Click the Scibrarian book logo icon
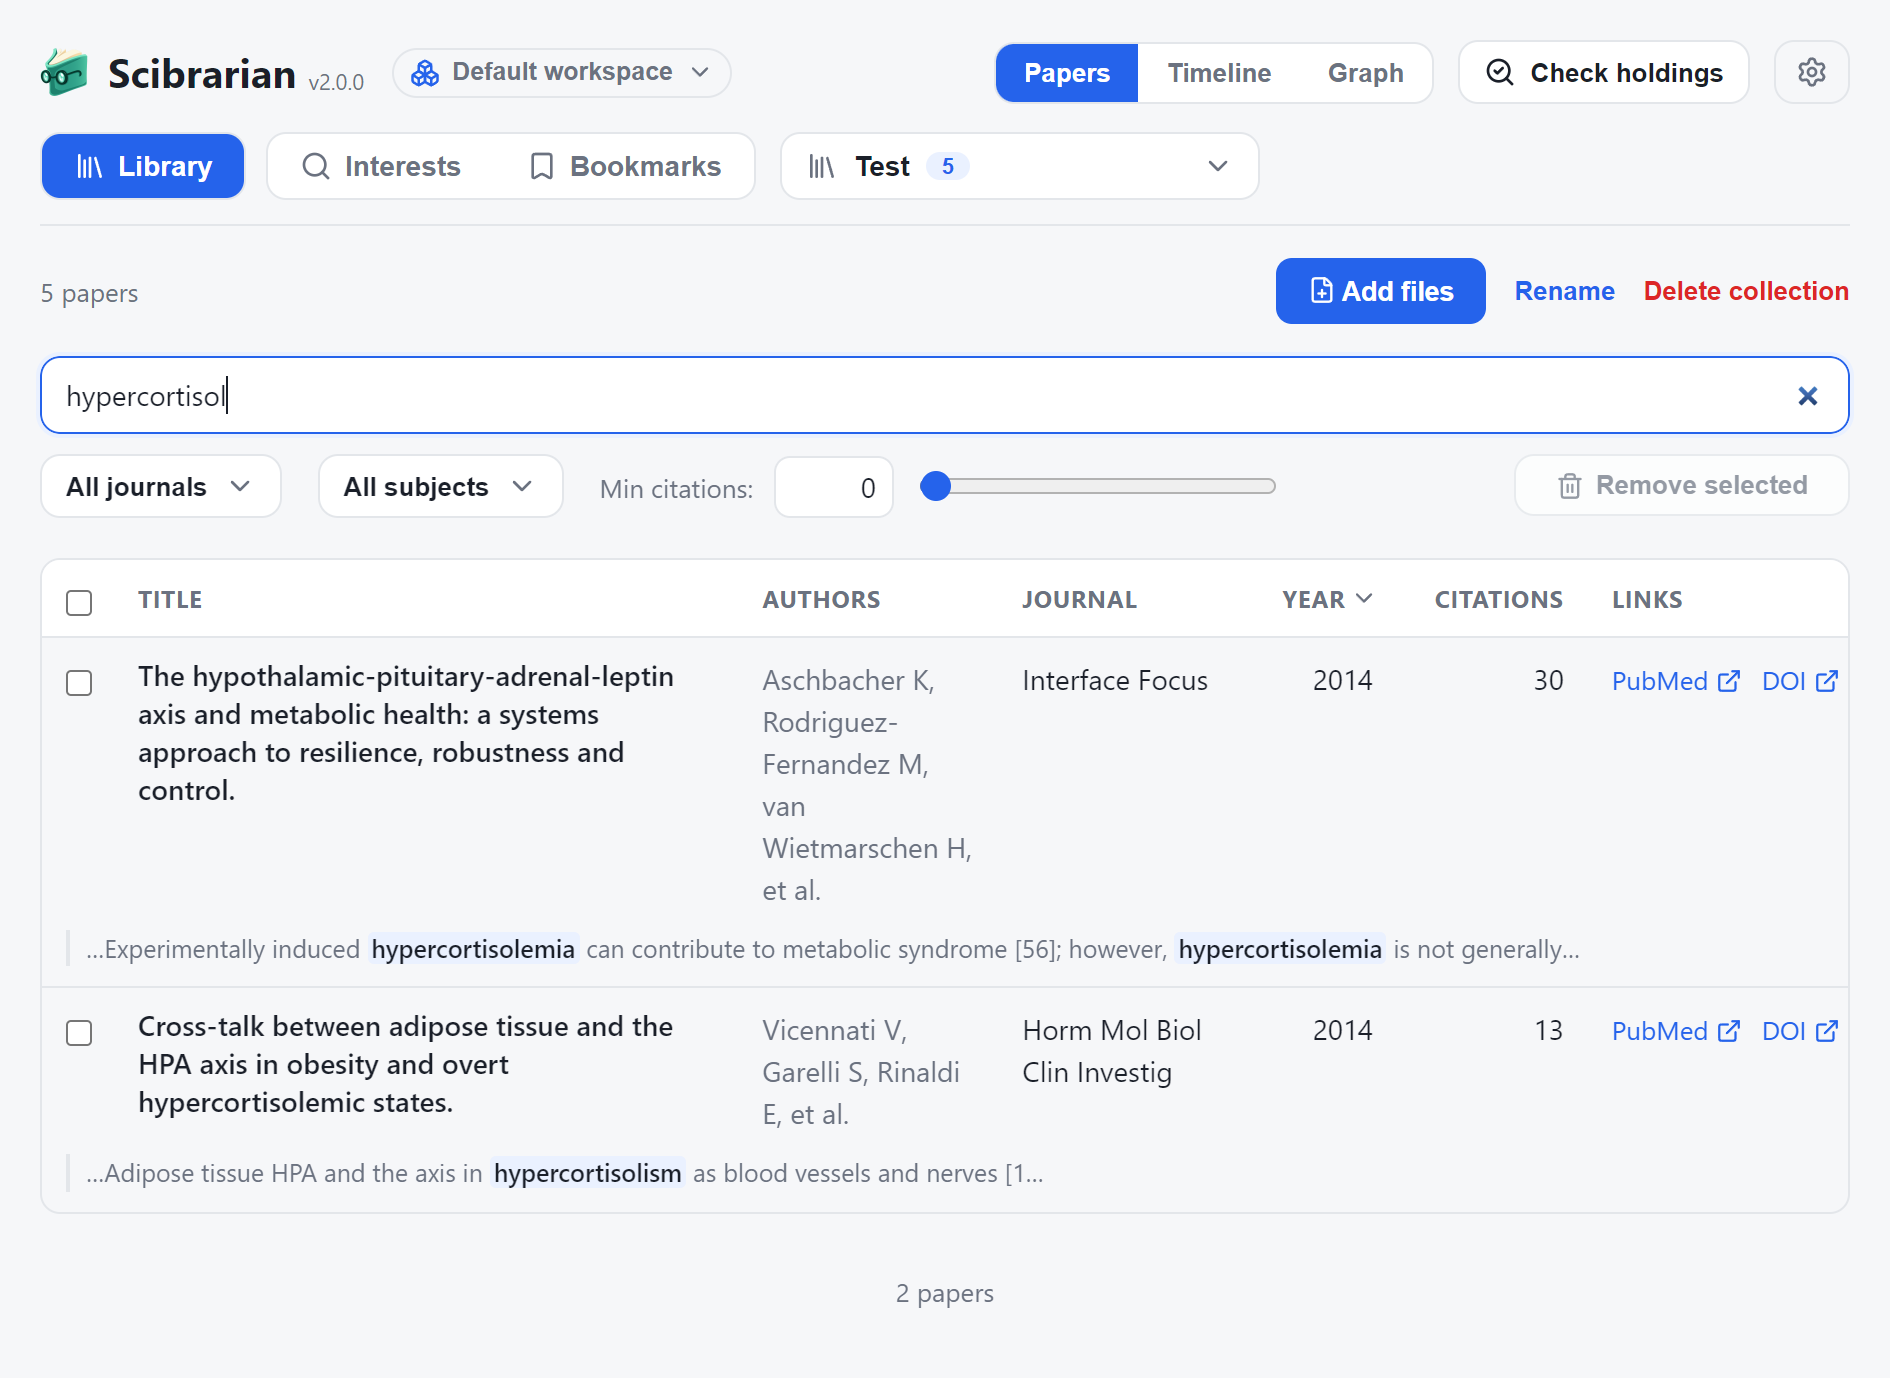Image resolution: width=1890 pixels, height=1378 pixels. (64, 73)
